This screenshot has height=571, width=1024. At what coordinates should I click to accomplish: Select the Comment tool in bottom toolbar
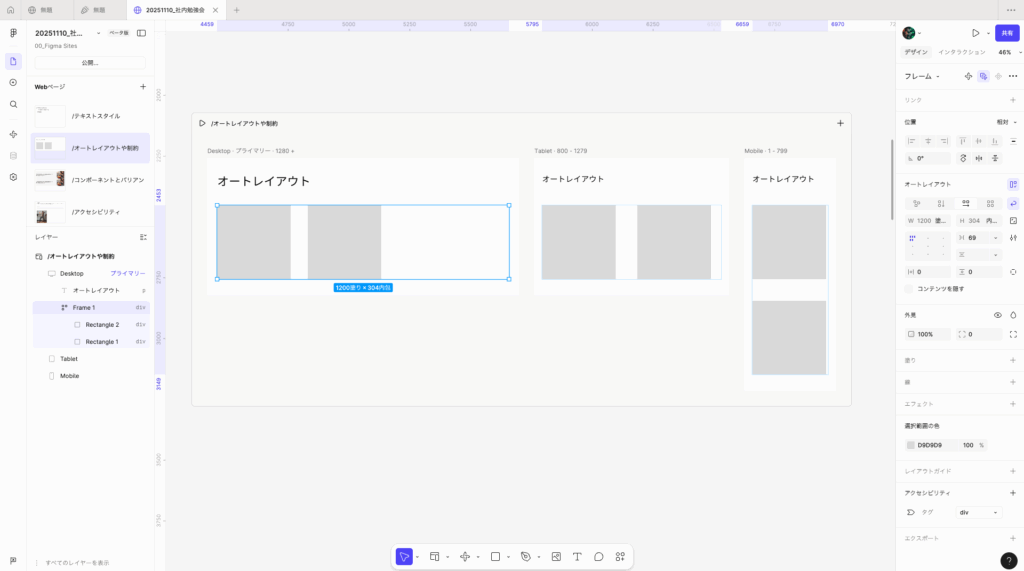click(x=599, y=556)
